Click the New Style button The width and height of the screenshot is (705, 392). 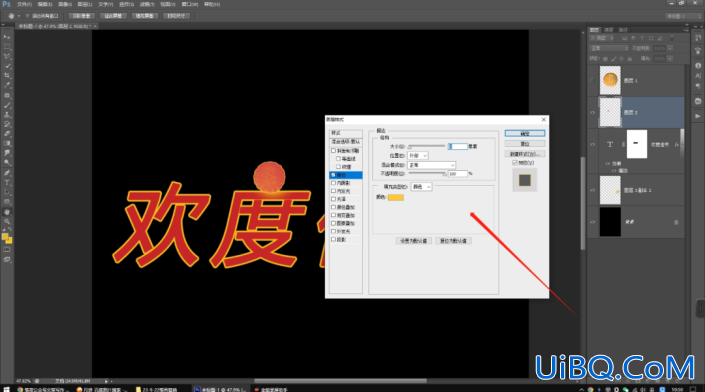click(x=525, y=154)
